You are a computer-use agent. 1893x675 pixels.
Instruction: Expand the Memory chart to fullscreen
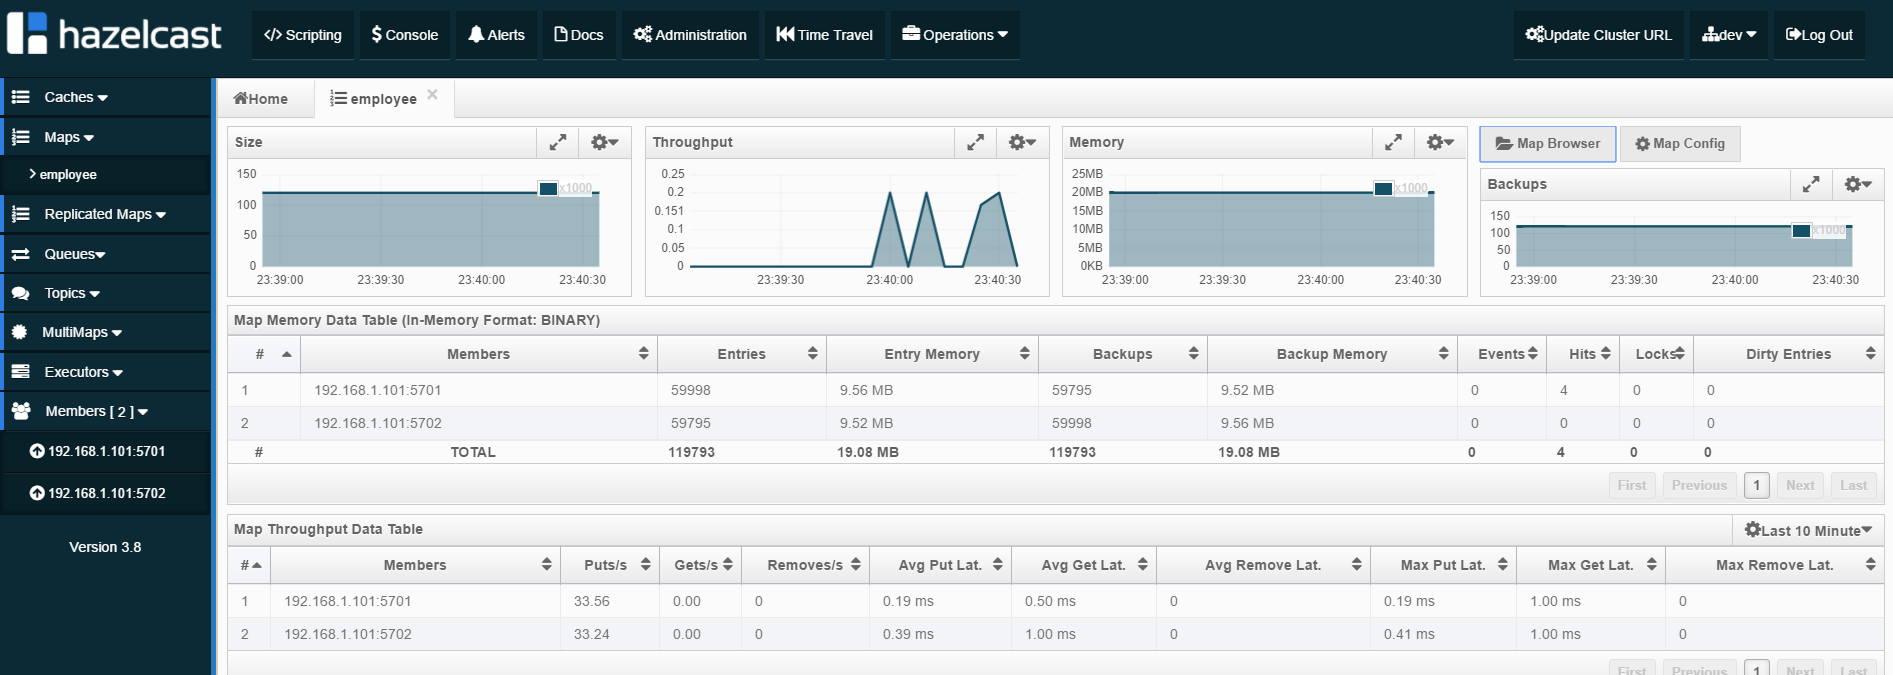point(1393,142)
